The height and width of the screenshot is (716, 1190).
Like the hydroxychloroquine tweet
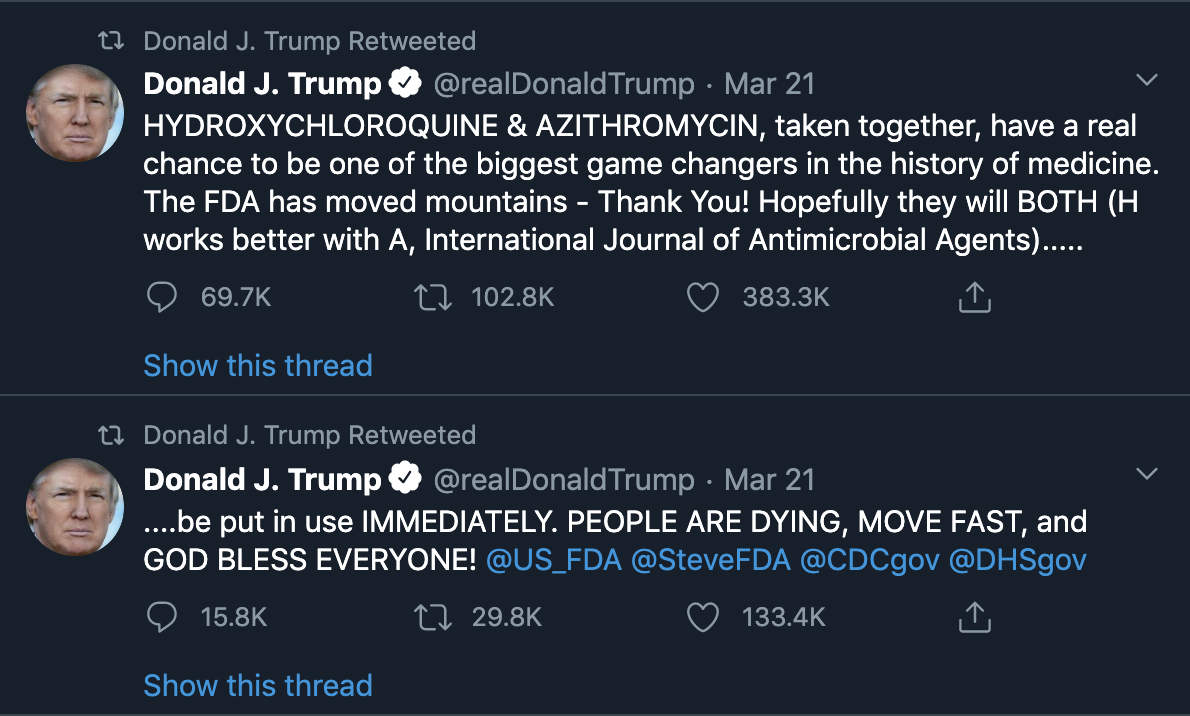pos(704,297)
